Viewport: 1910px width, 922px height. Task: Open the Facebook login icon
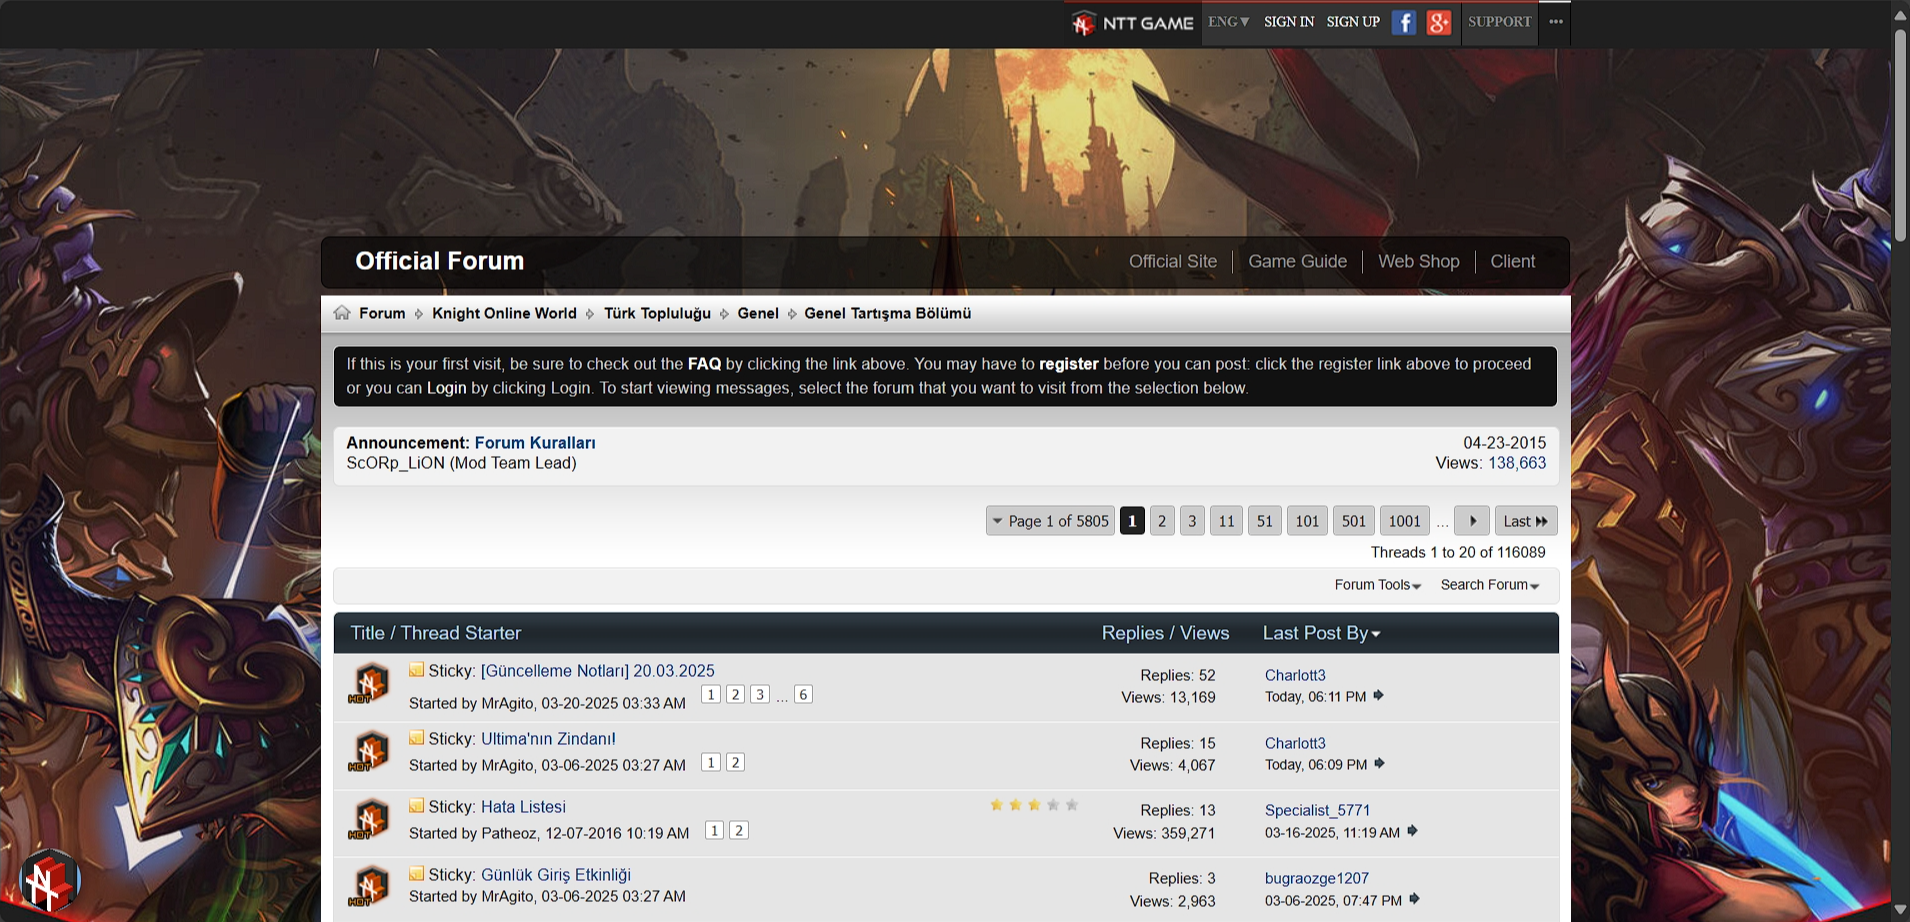[x=1403, y=22]
